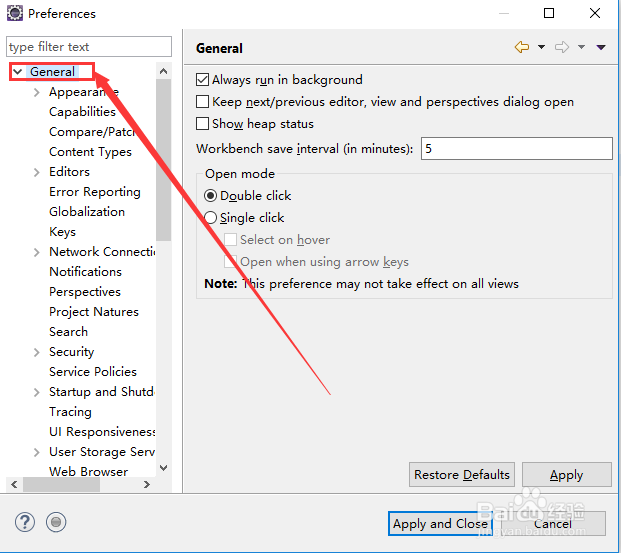The height and width of the screenshot is (553, 621).
Task: Open Compare/Patch preference page
Action: [x=92, y=132]
